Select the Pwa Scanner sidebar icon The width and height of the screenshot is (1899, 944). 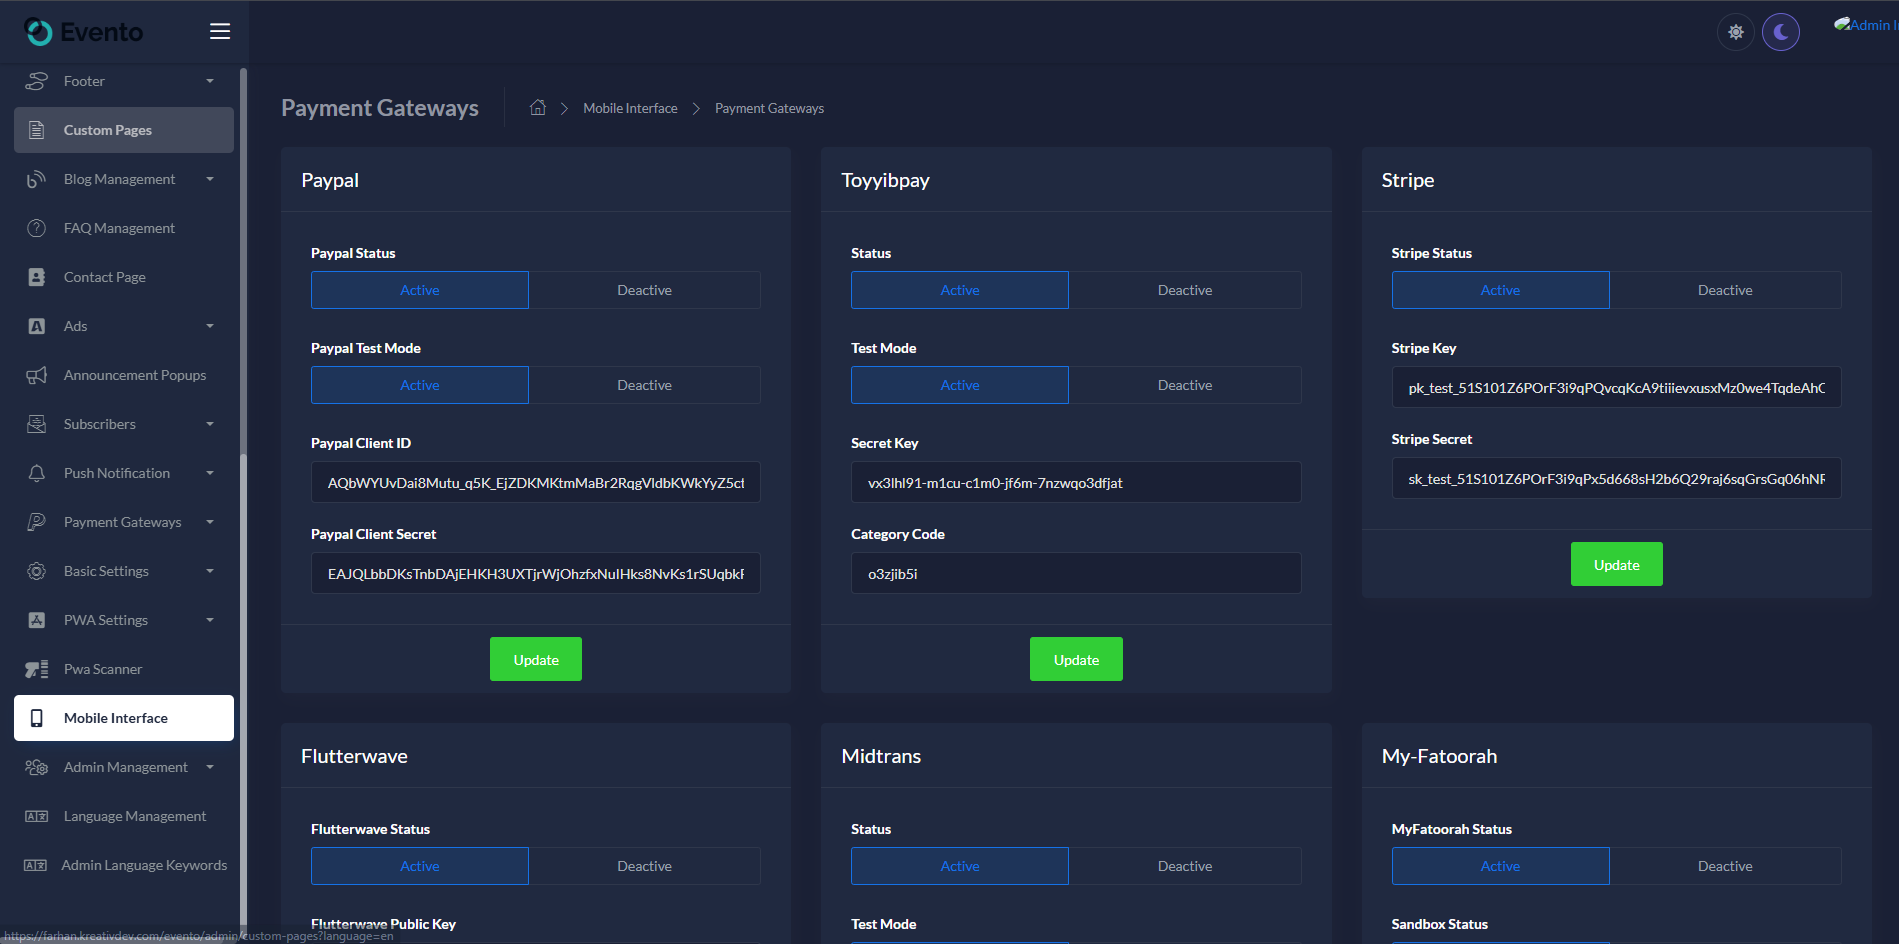tap(36, 668)
